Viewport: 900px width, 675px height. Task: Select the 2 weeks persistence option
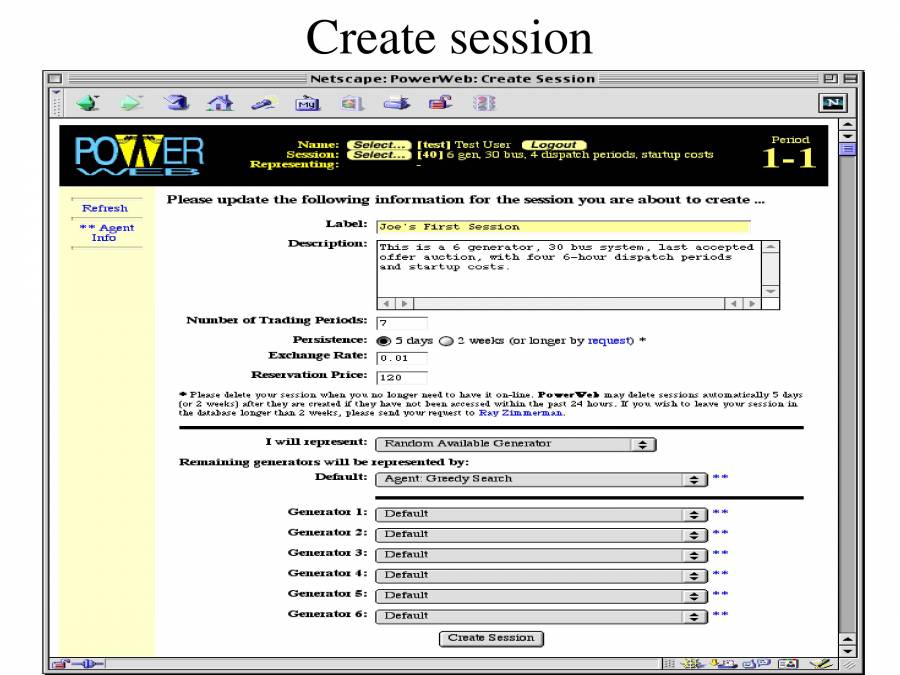point(446,340)
